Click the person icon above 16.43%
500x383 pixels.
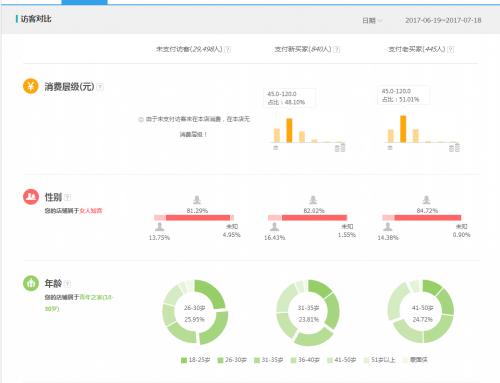pos(274,227)
